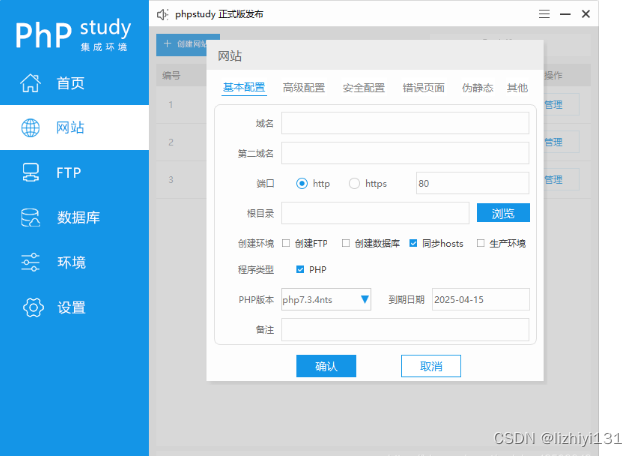
Task: Enable the 创建FTP checkbox
Action: tap(286, 243)
